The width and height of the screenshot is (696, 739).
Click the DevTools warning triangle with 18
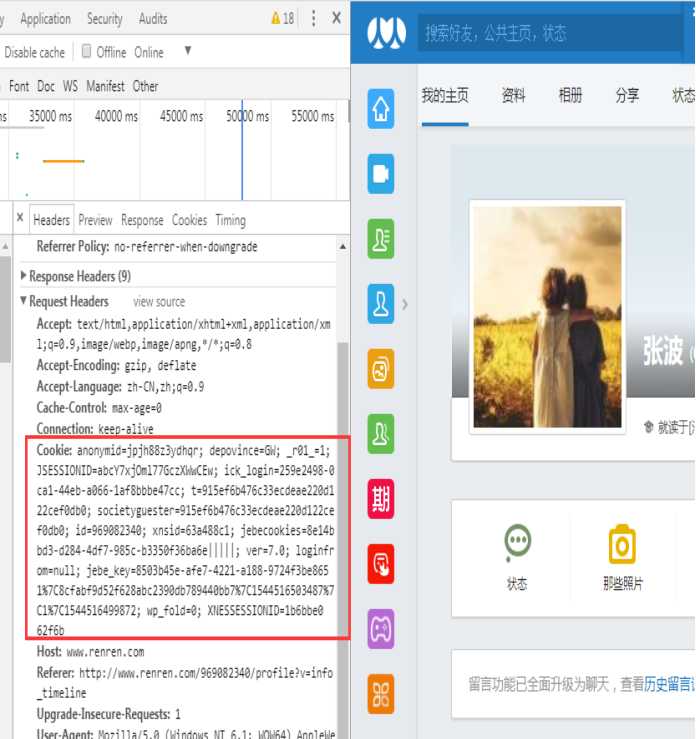pos(283,18)
